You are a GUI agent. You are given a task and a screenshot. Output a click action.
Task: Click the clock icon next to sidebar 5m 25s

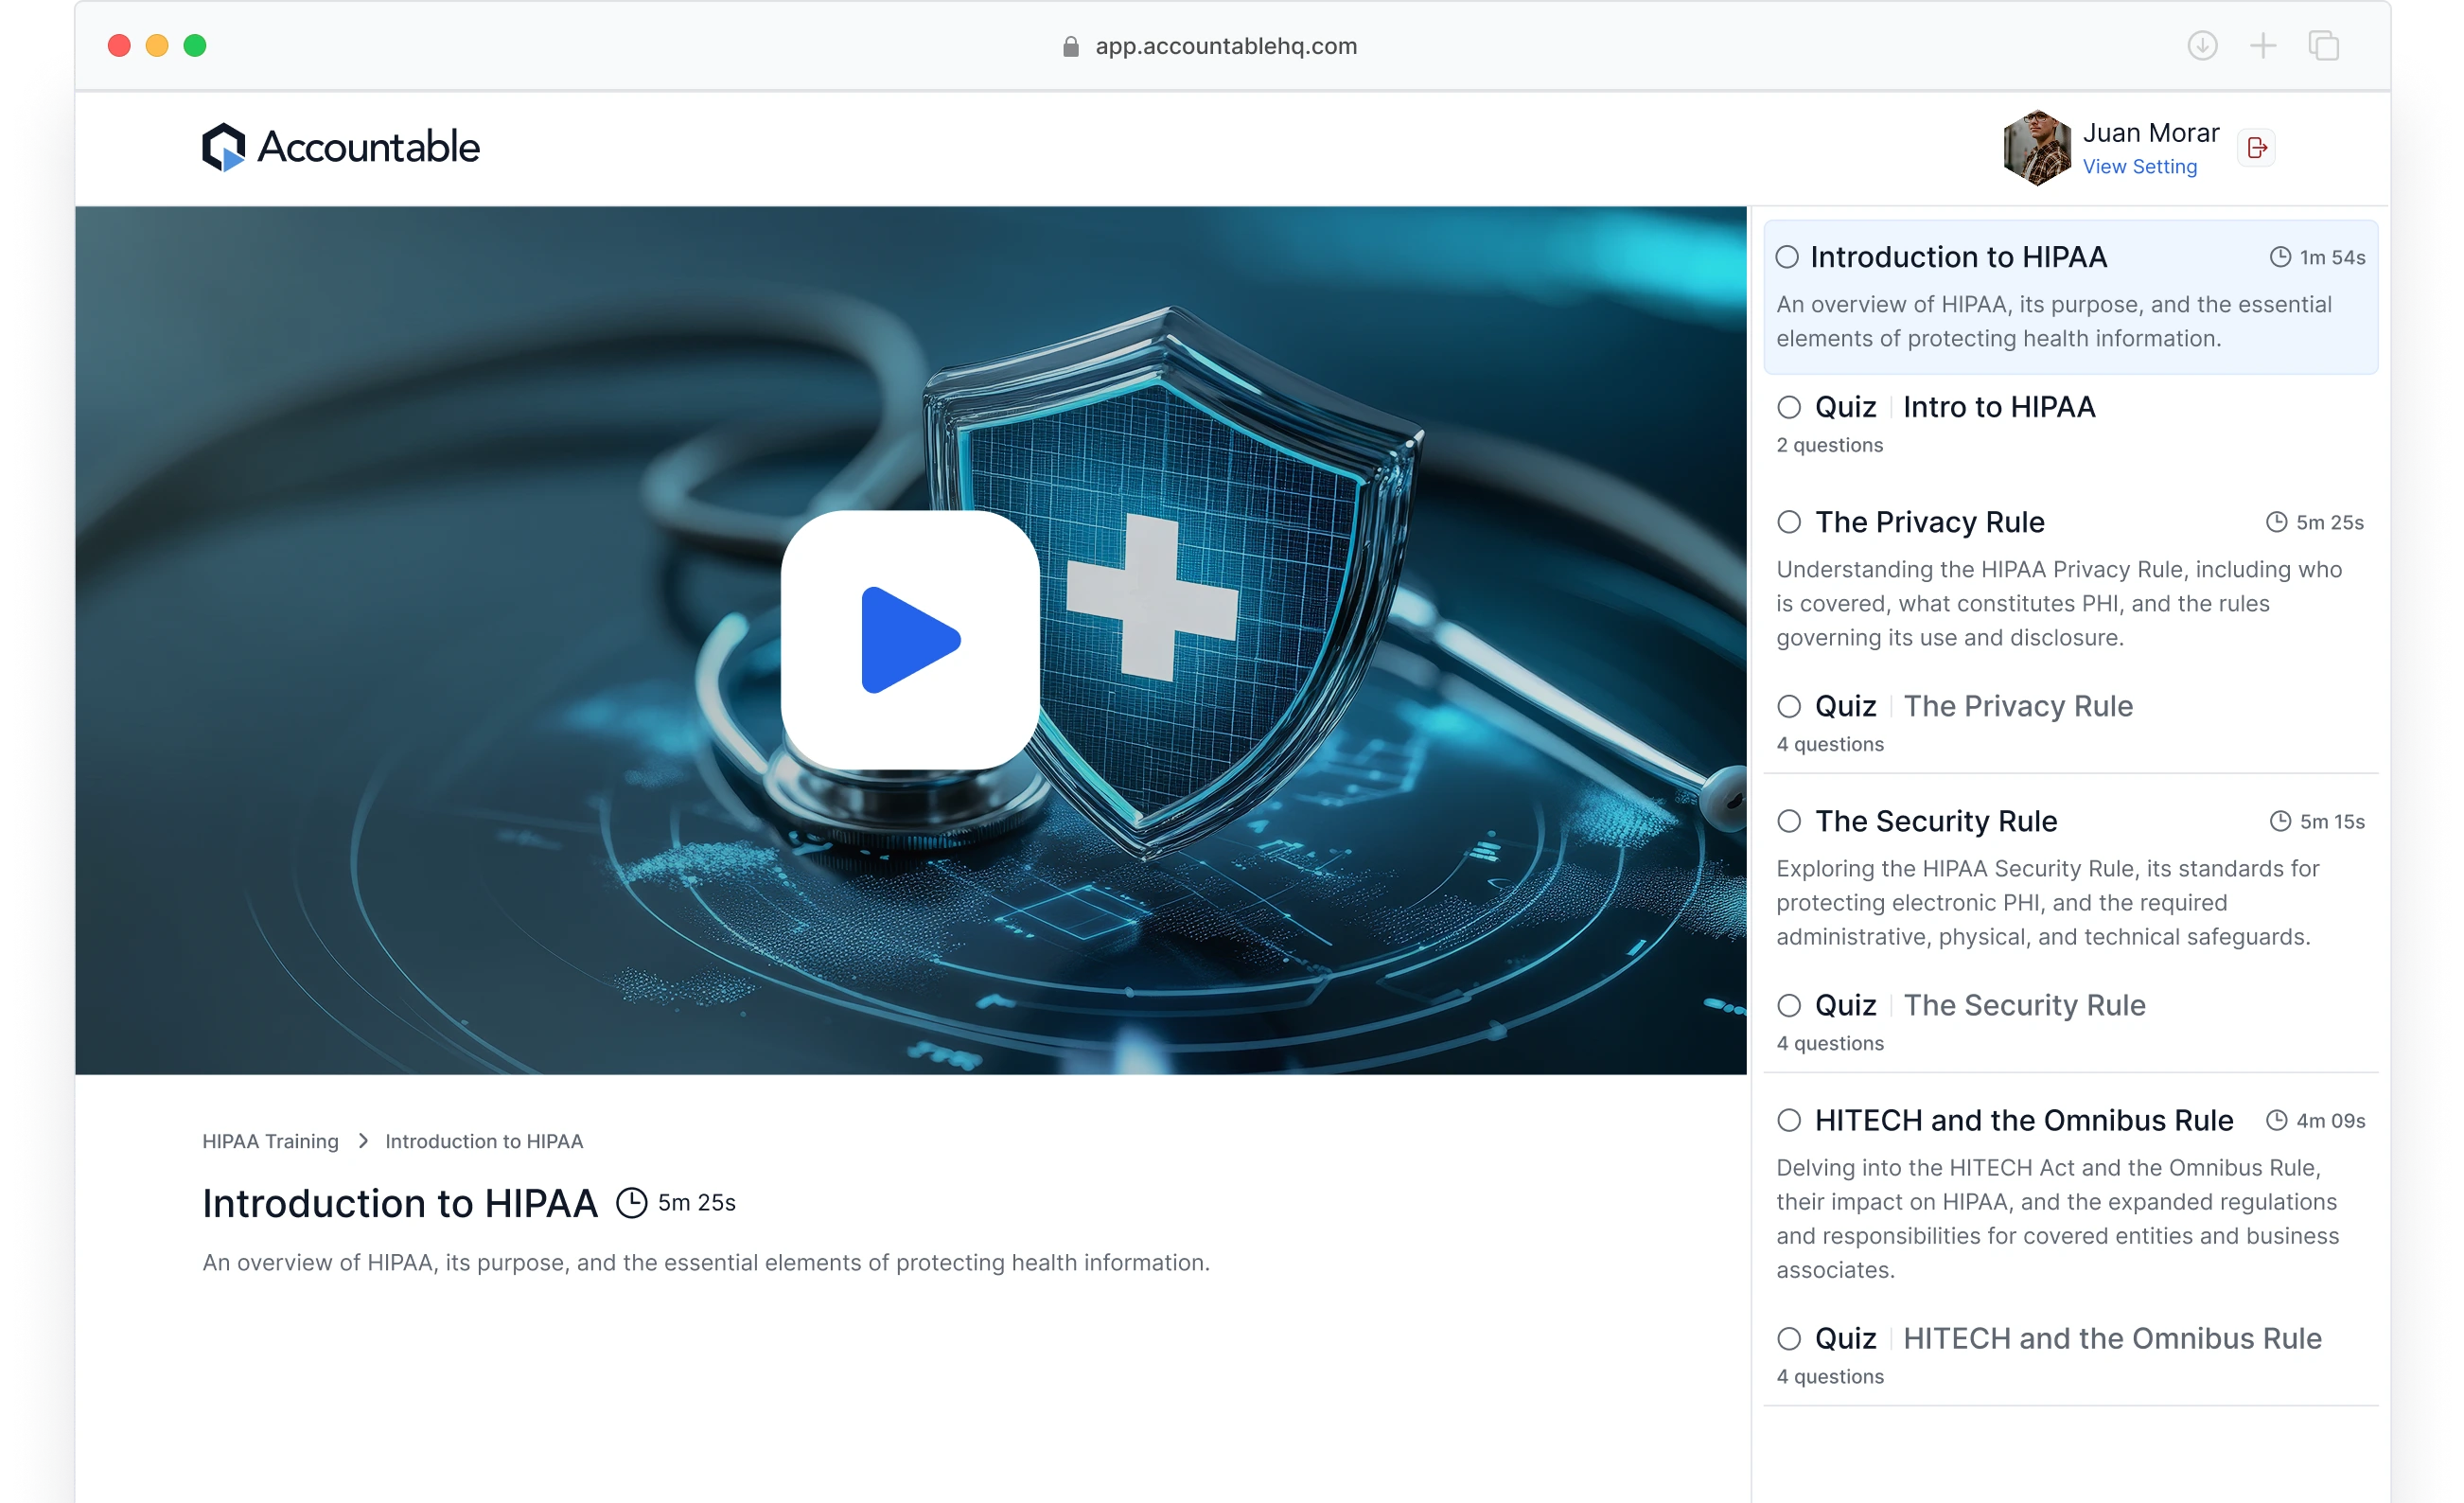(2276, 522)
